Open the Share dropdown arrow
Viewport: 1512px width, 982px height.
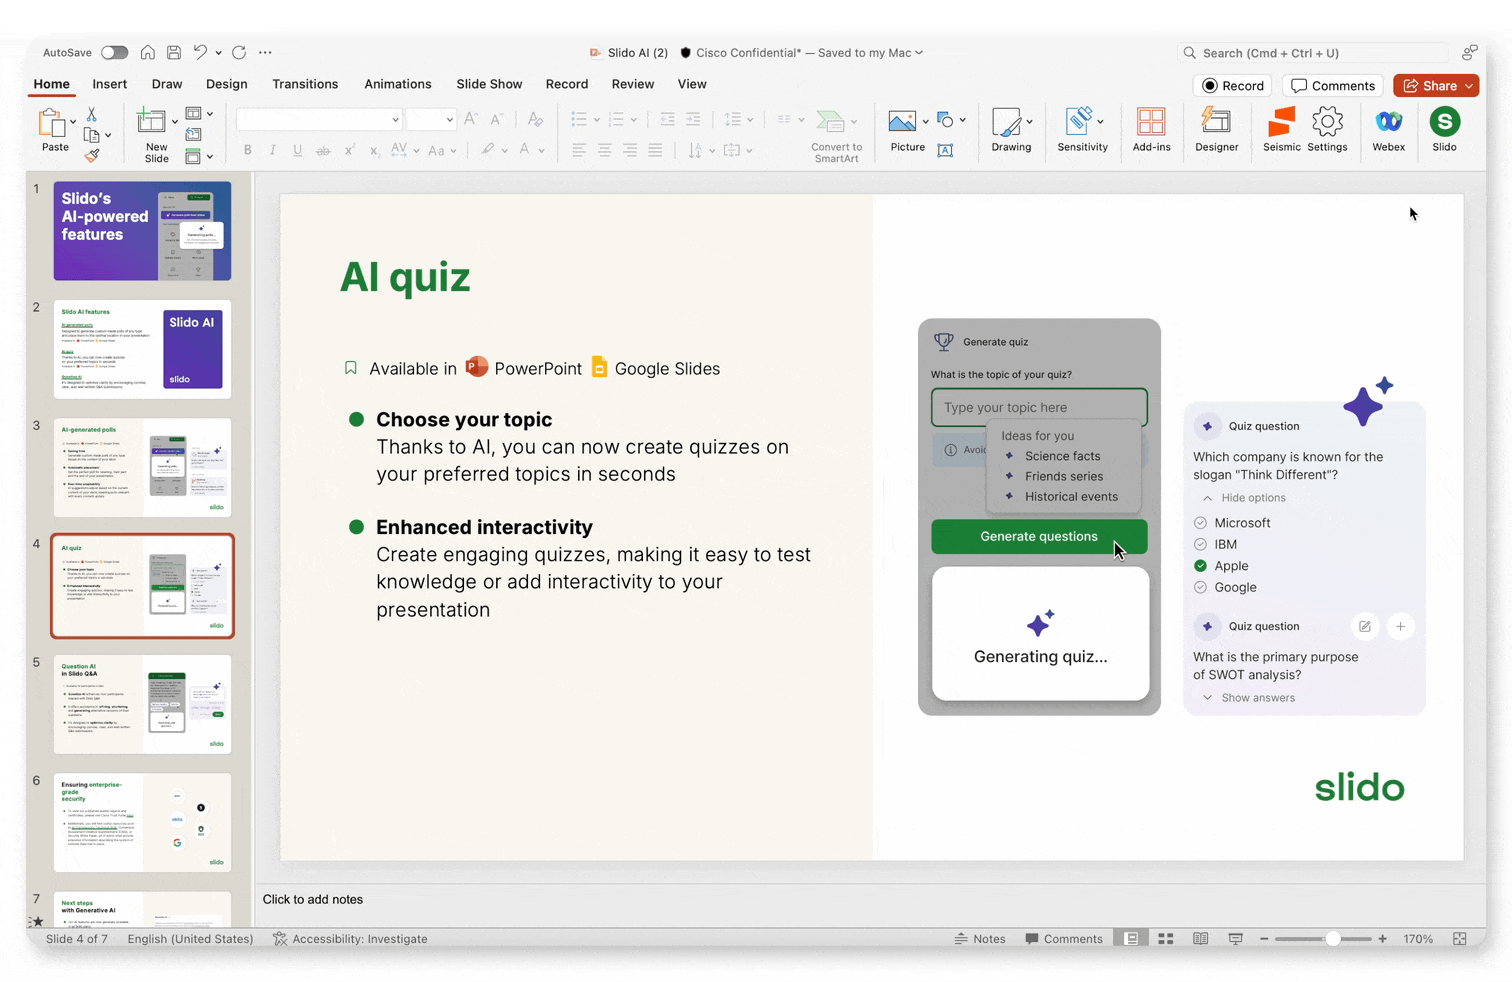point(1469,86)
